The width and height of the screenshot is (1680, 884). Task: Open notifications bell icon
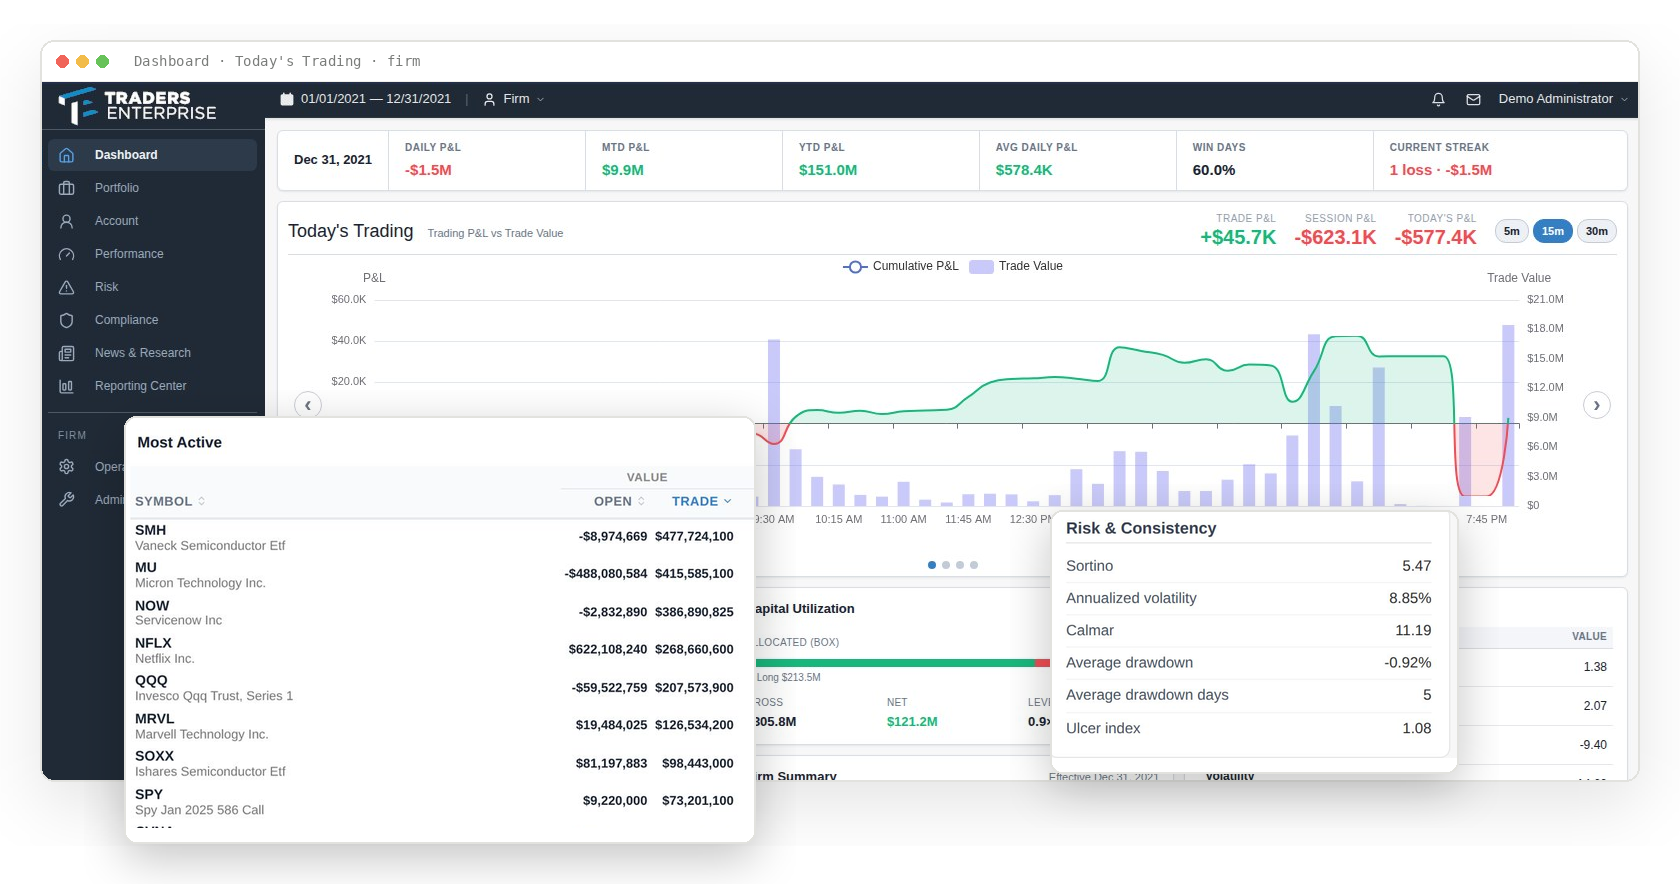click(1438, 99)
